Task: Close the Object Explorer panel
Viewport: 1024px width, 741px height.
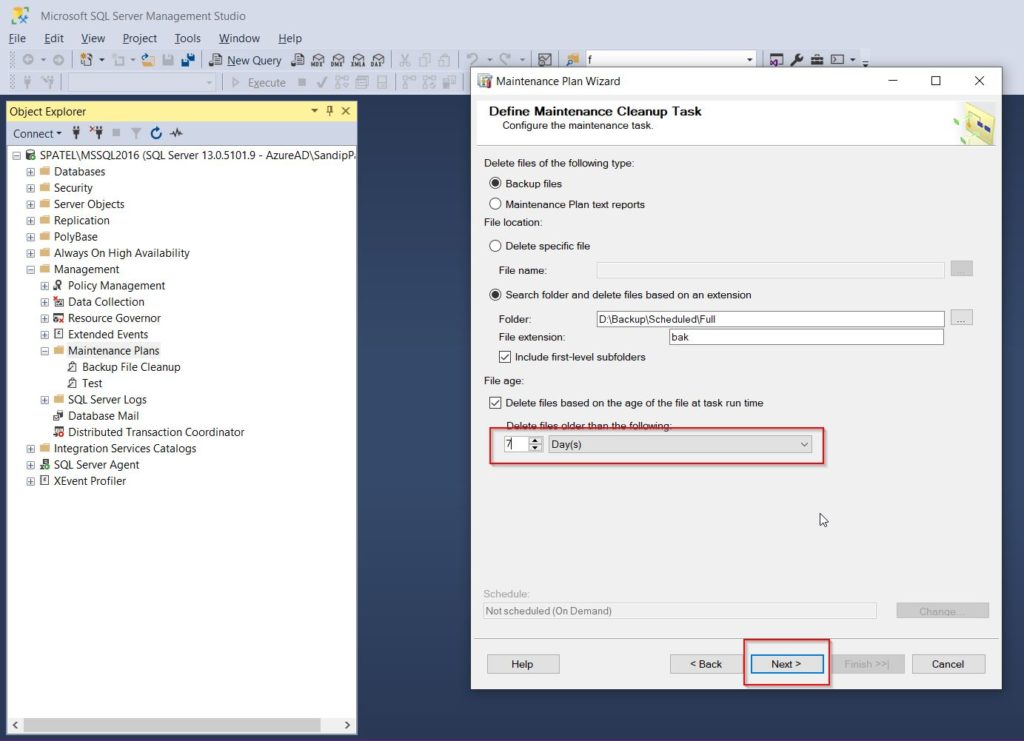Action: (346, 111)
